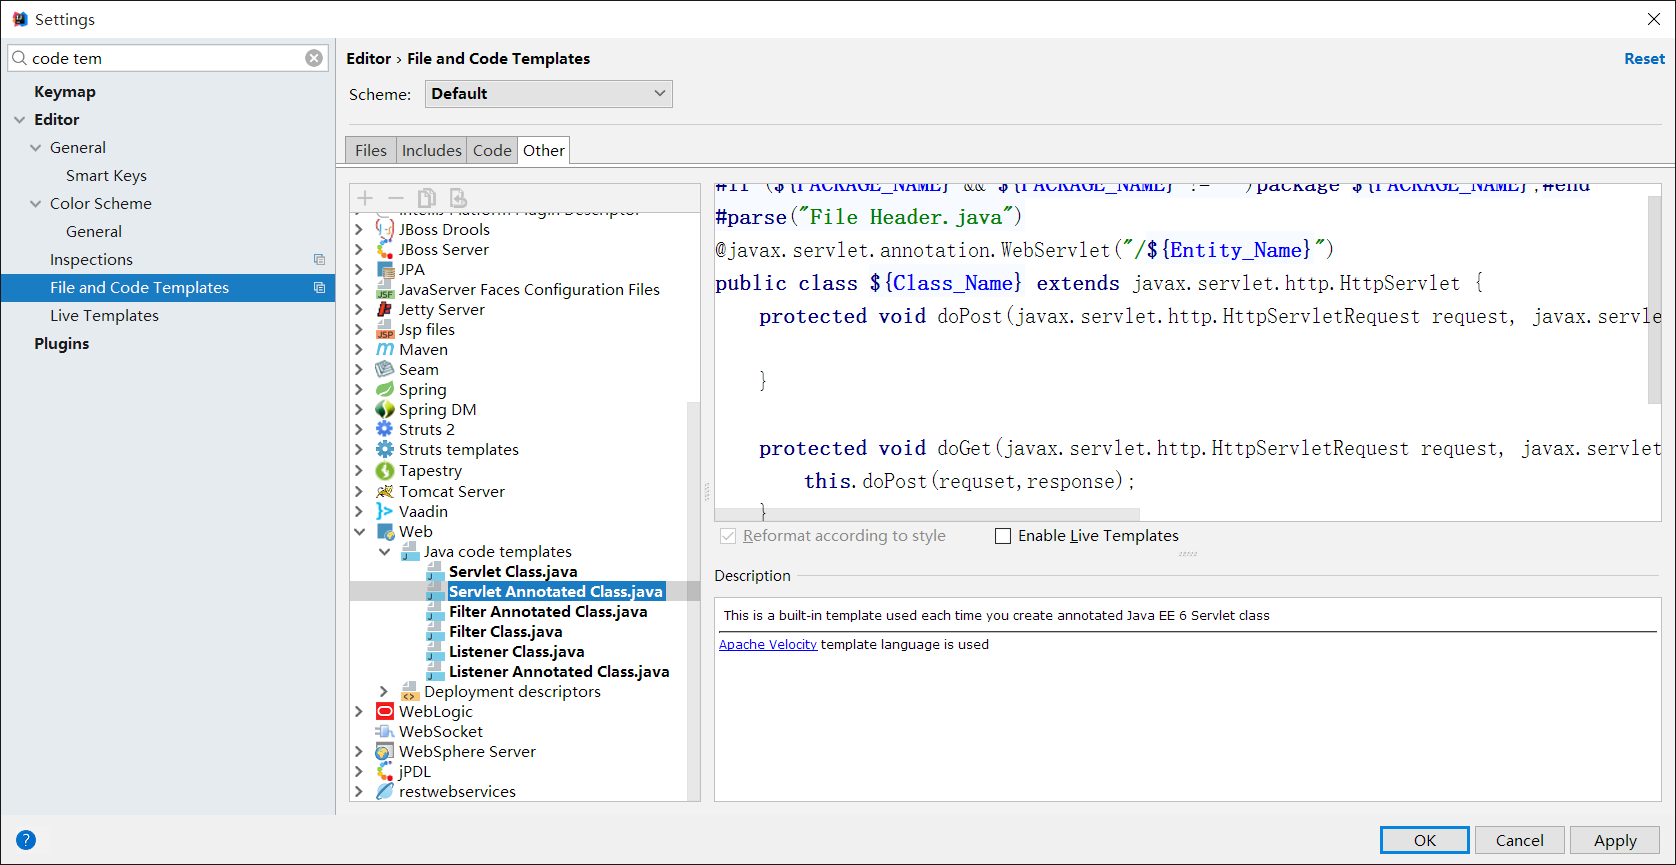
Task: Click the code editor vertical scrollbar
Action: click(x=1654, y=300)
